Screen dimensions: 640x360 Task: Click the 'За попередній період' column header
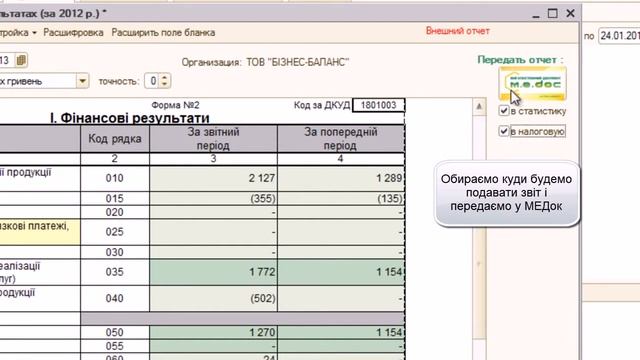tap(341, 139)
